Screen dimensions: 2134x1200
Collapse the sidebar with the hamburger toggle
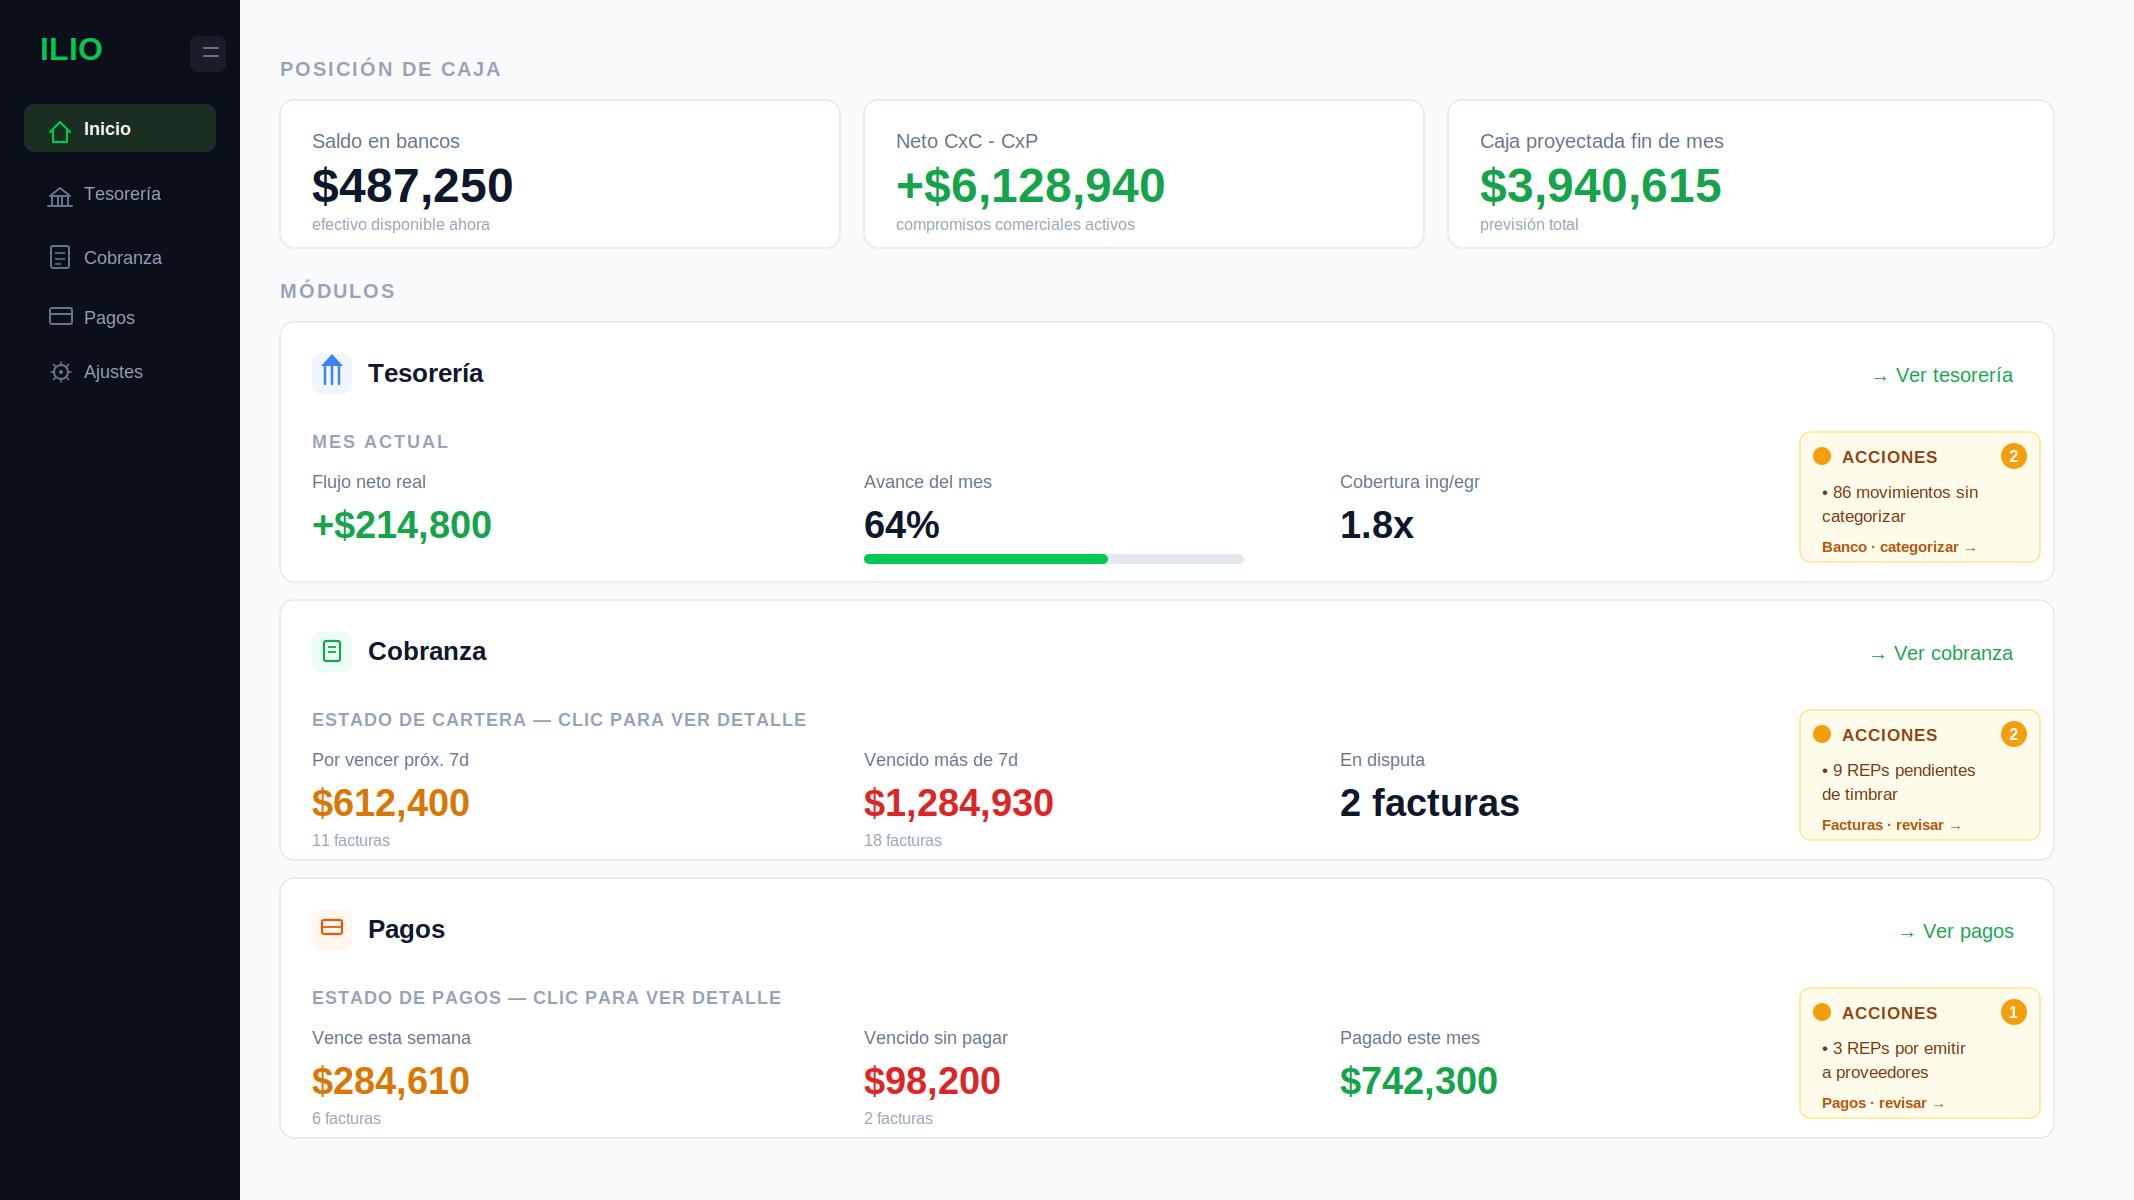[x=208, y=53]
